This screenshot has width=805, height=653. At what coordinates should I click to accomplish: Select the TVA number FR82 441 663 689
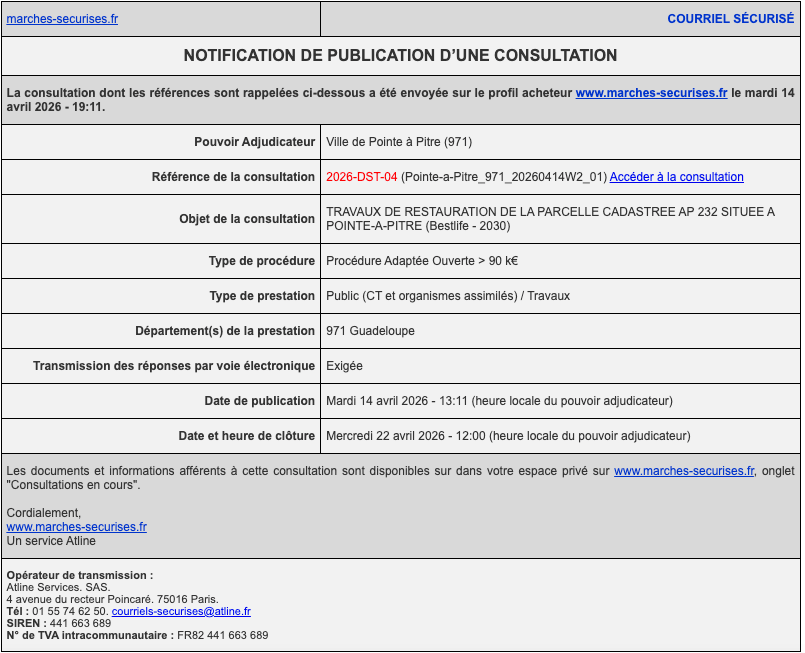(222, 635)
